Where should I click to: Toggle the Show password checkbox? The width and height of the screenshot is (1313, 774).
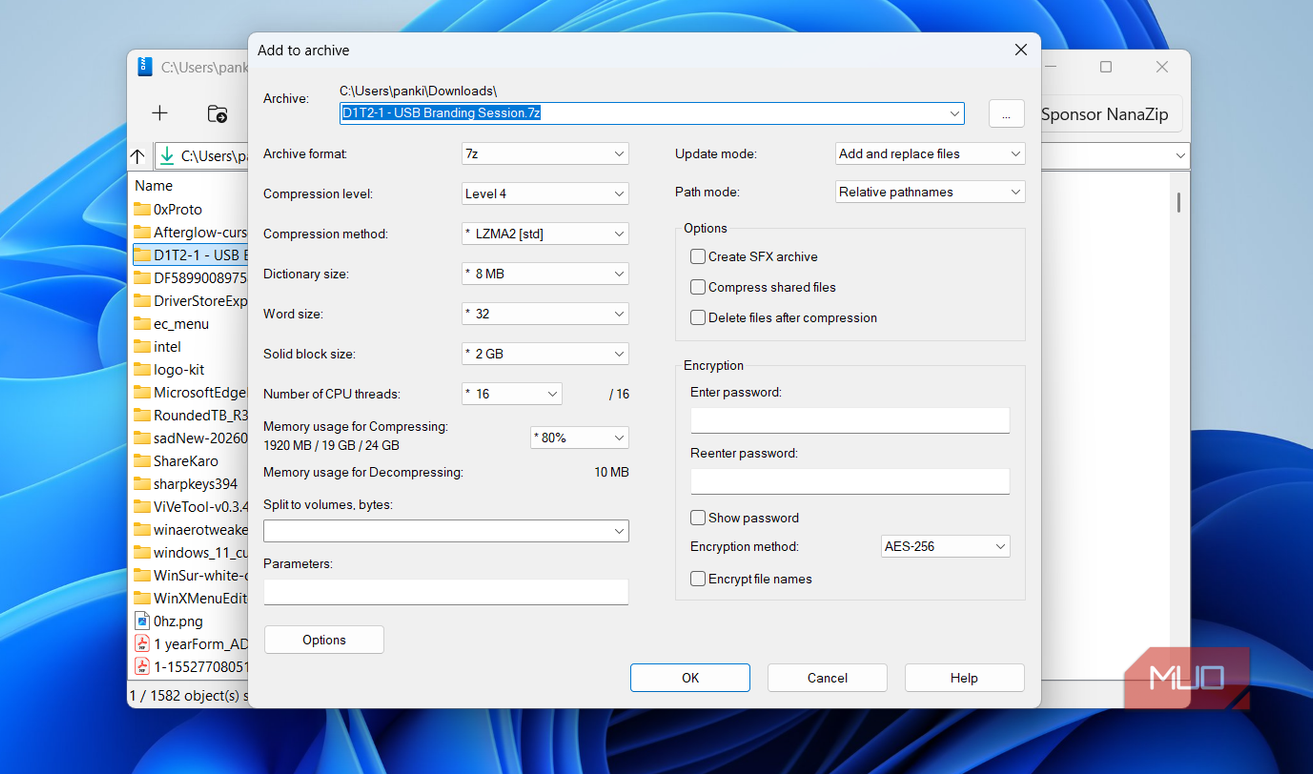[x=698, y=518]
